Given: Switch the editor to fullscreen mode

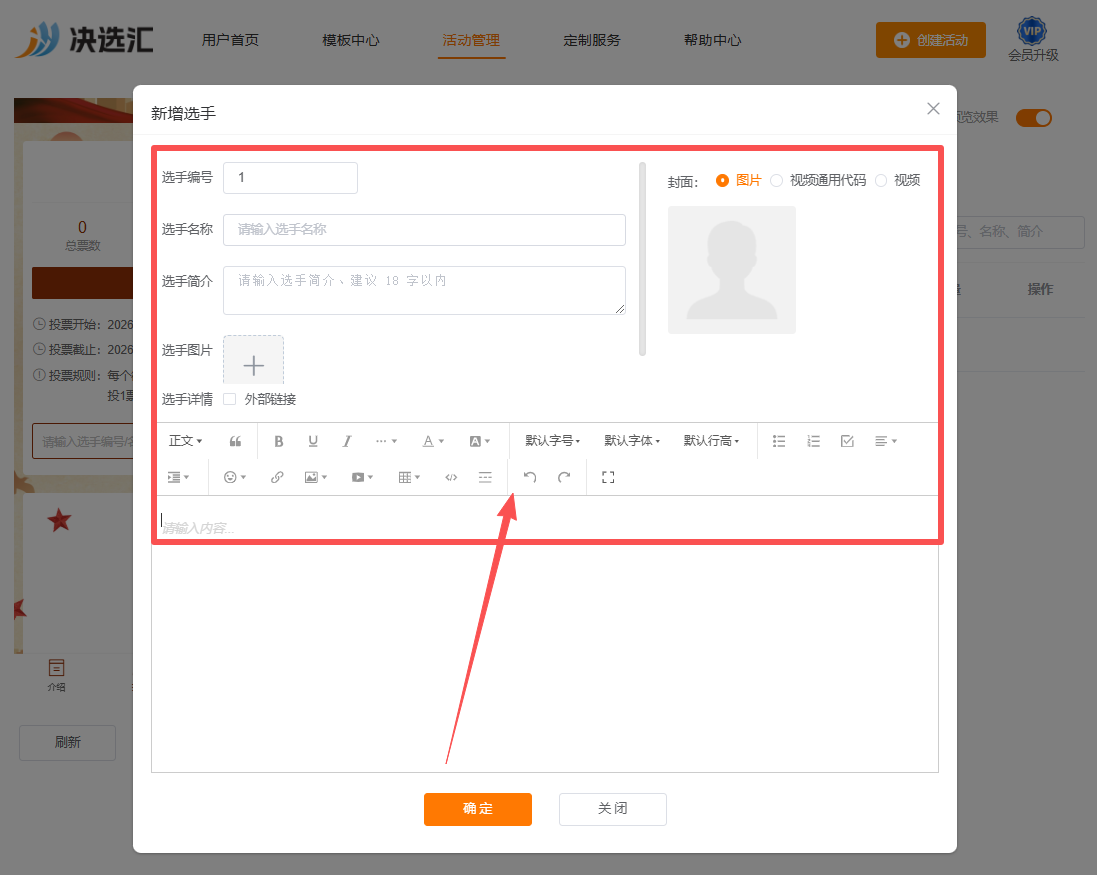Looking at the screenshot, I should (608, 477).
